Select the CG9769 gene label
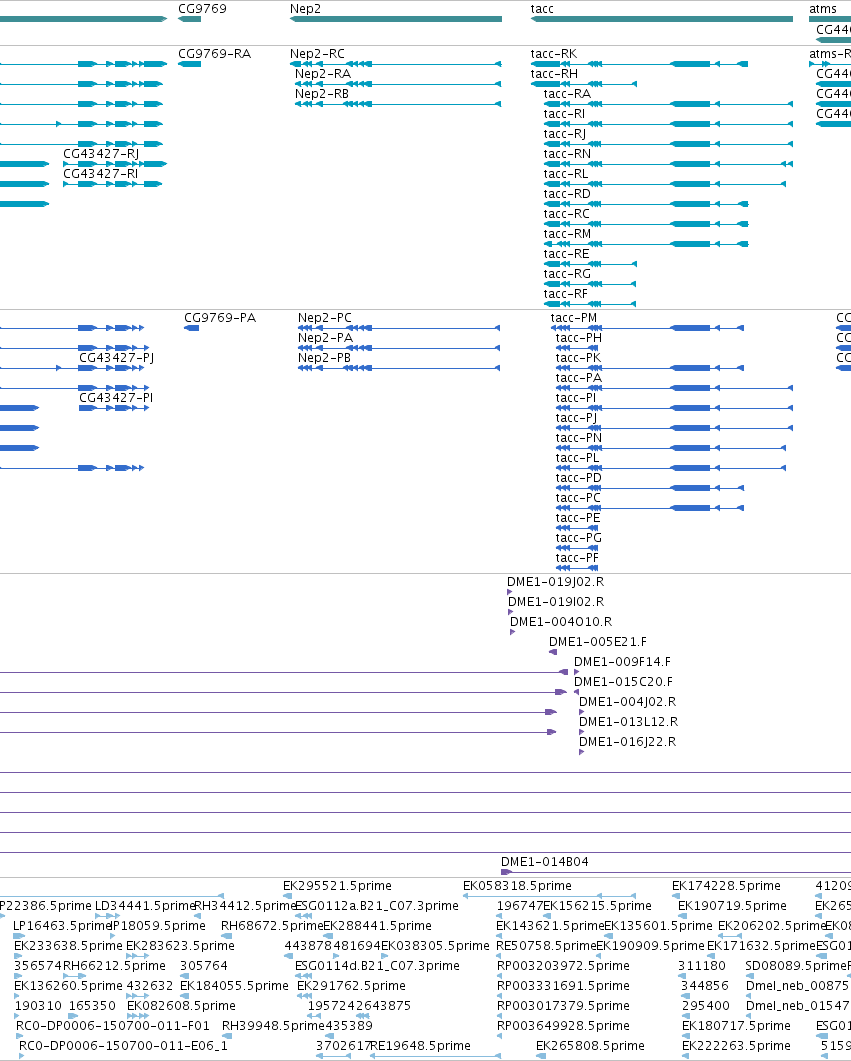The image size is (851, 1061). [x=202, y=9]
